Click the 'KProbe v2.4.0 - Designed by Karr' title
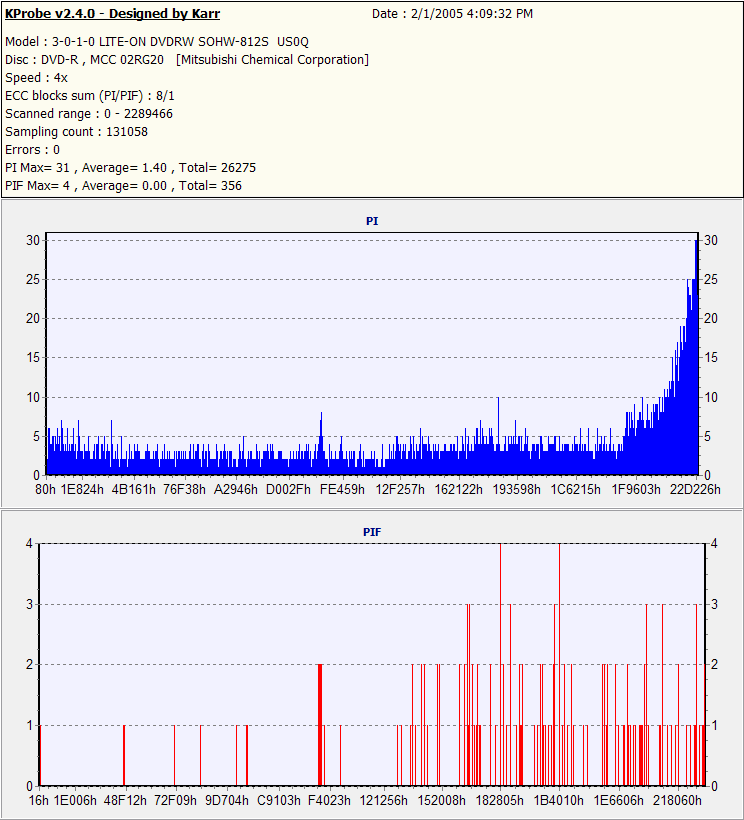This screenshot has height=820, width=744. click(x=112, y=14)
